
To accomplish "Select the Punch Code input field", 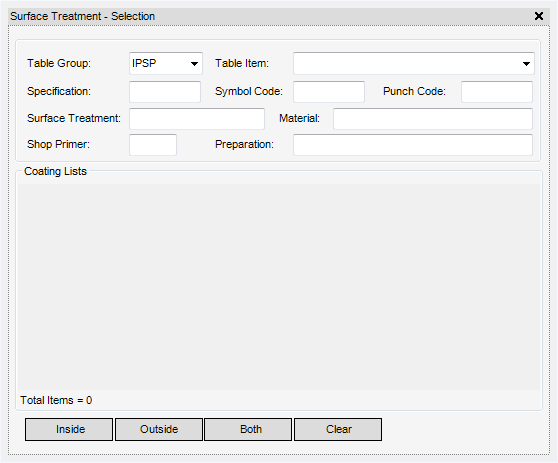I will [x=497, y=92].
